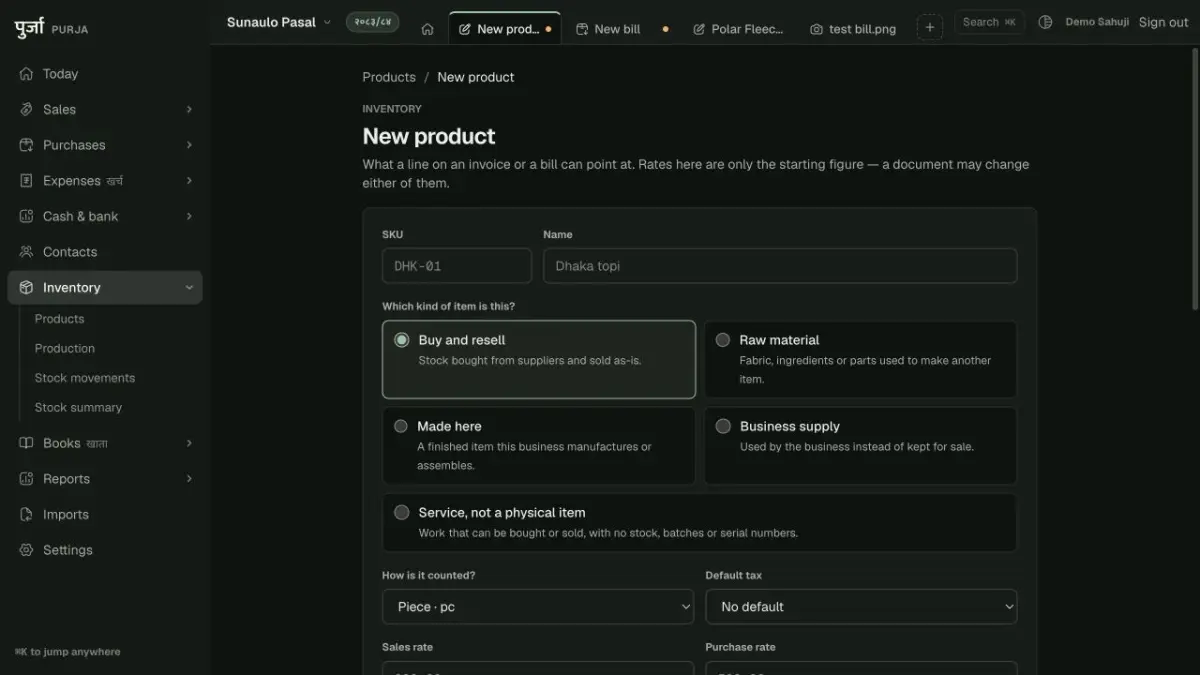
Task: Click the pencil icon on New prod tab
Action: click(464, 30)
